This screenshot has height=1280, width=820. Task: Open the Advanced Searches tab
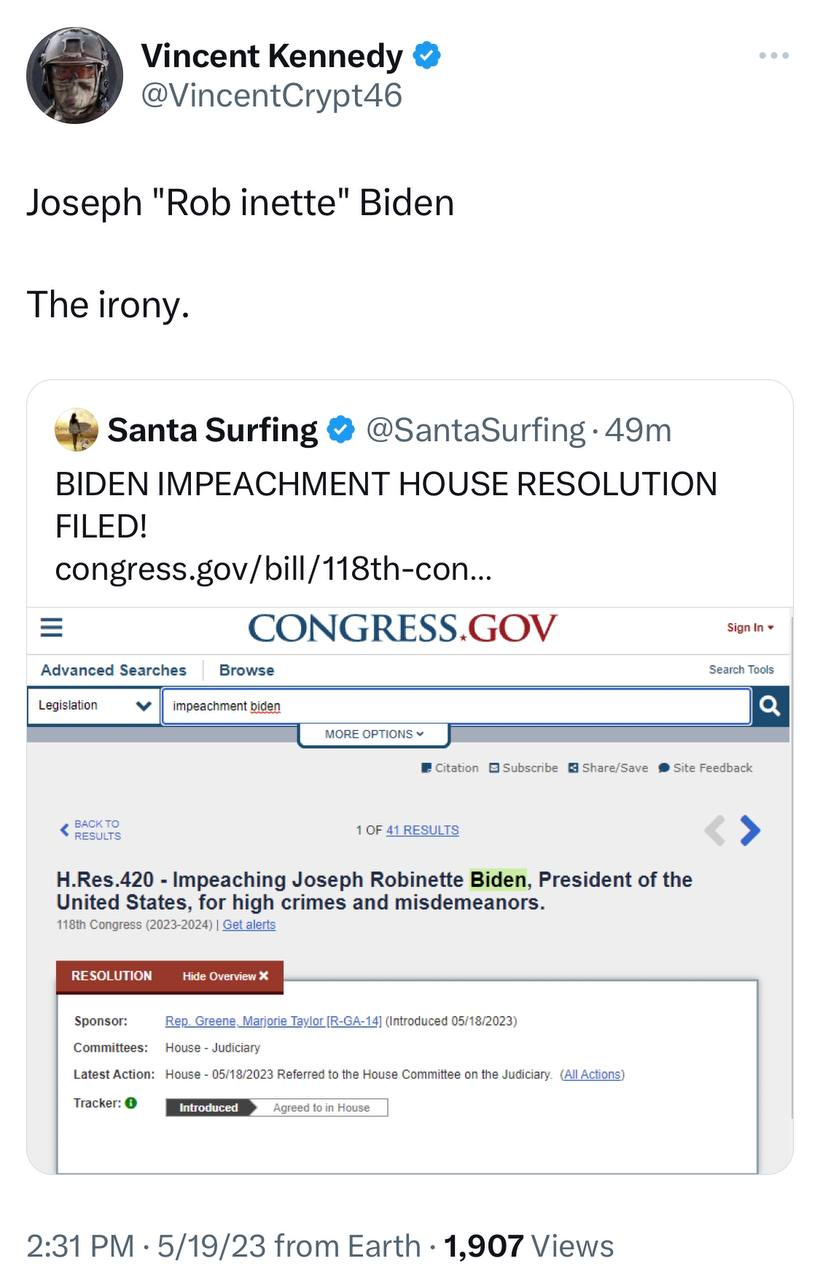coord(113,670)
